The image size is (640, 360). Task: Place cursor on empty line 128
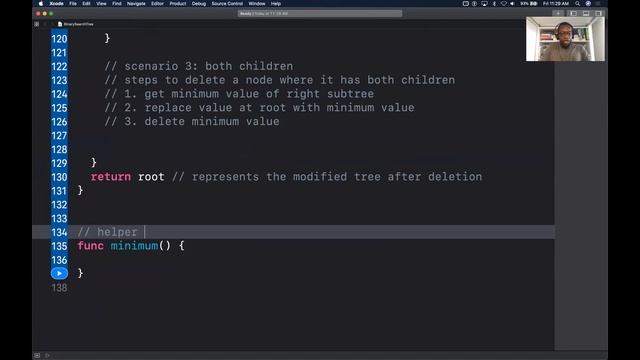[312, 149]
